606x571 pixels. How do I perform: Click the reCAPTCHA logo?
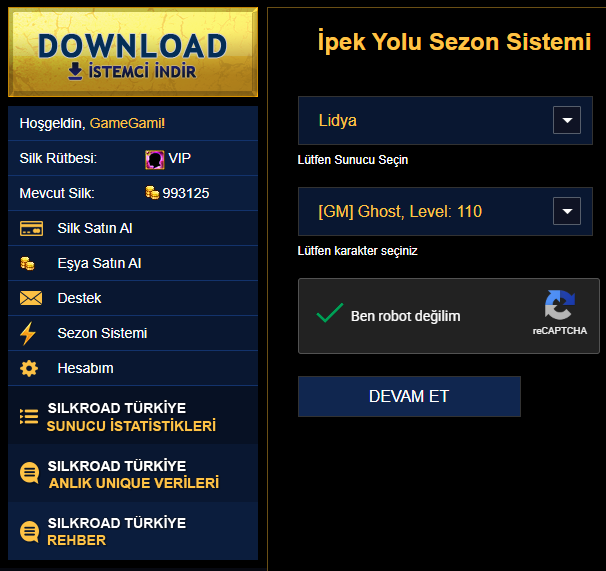pyautogui.click(x=560, y=305)
